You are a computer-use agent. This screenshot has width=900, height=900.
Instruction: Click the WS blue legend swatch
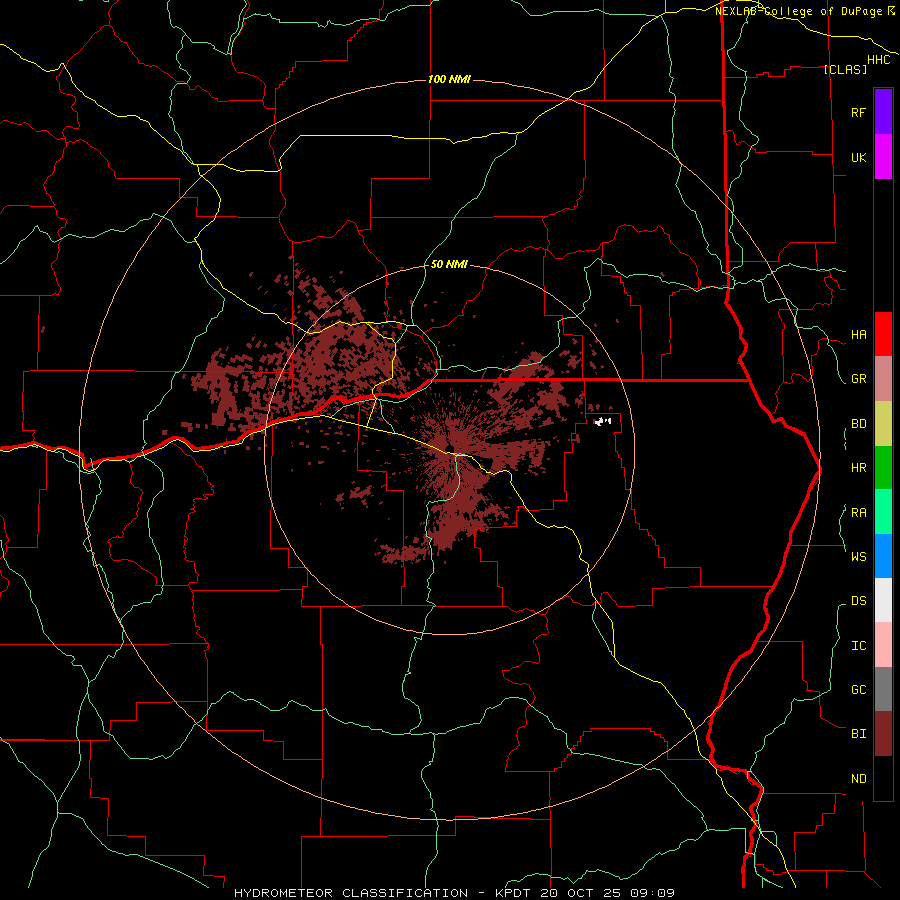click(x=883, y=556)
